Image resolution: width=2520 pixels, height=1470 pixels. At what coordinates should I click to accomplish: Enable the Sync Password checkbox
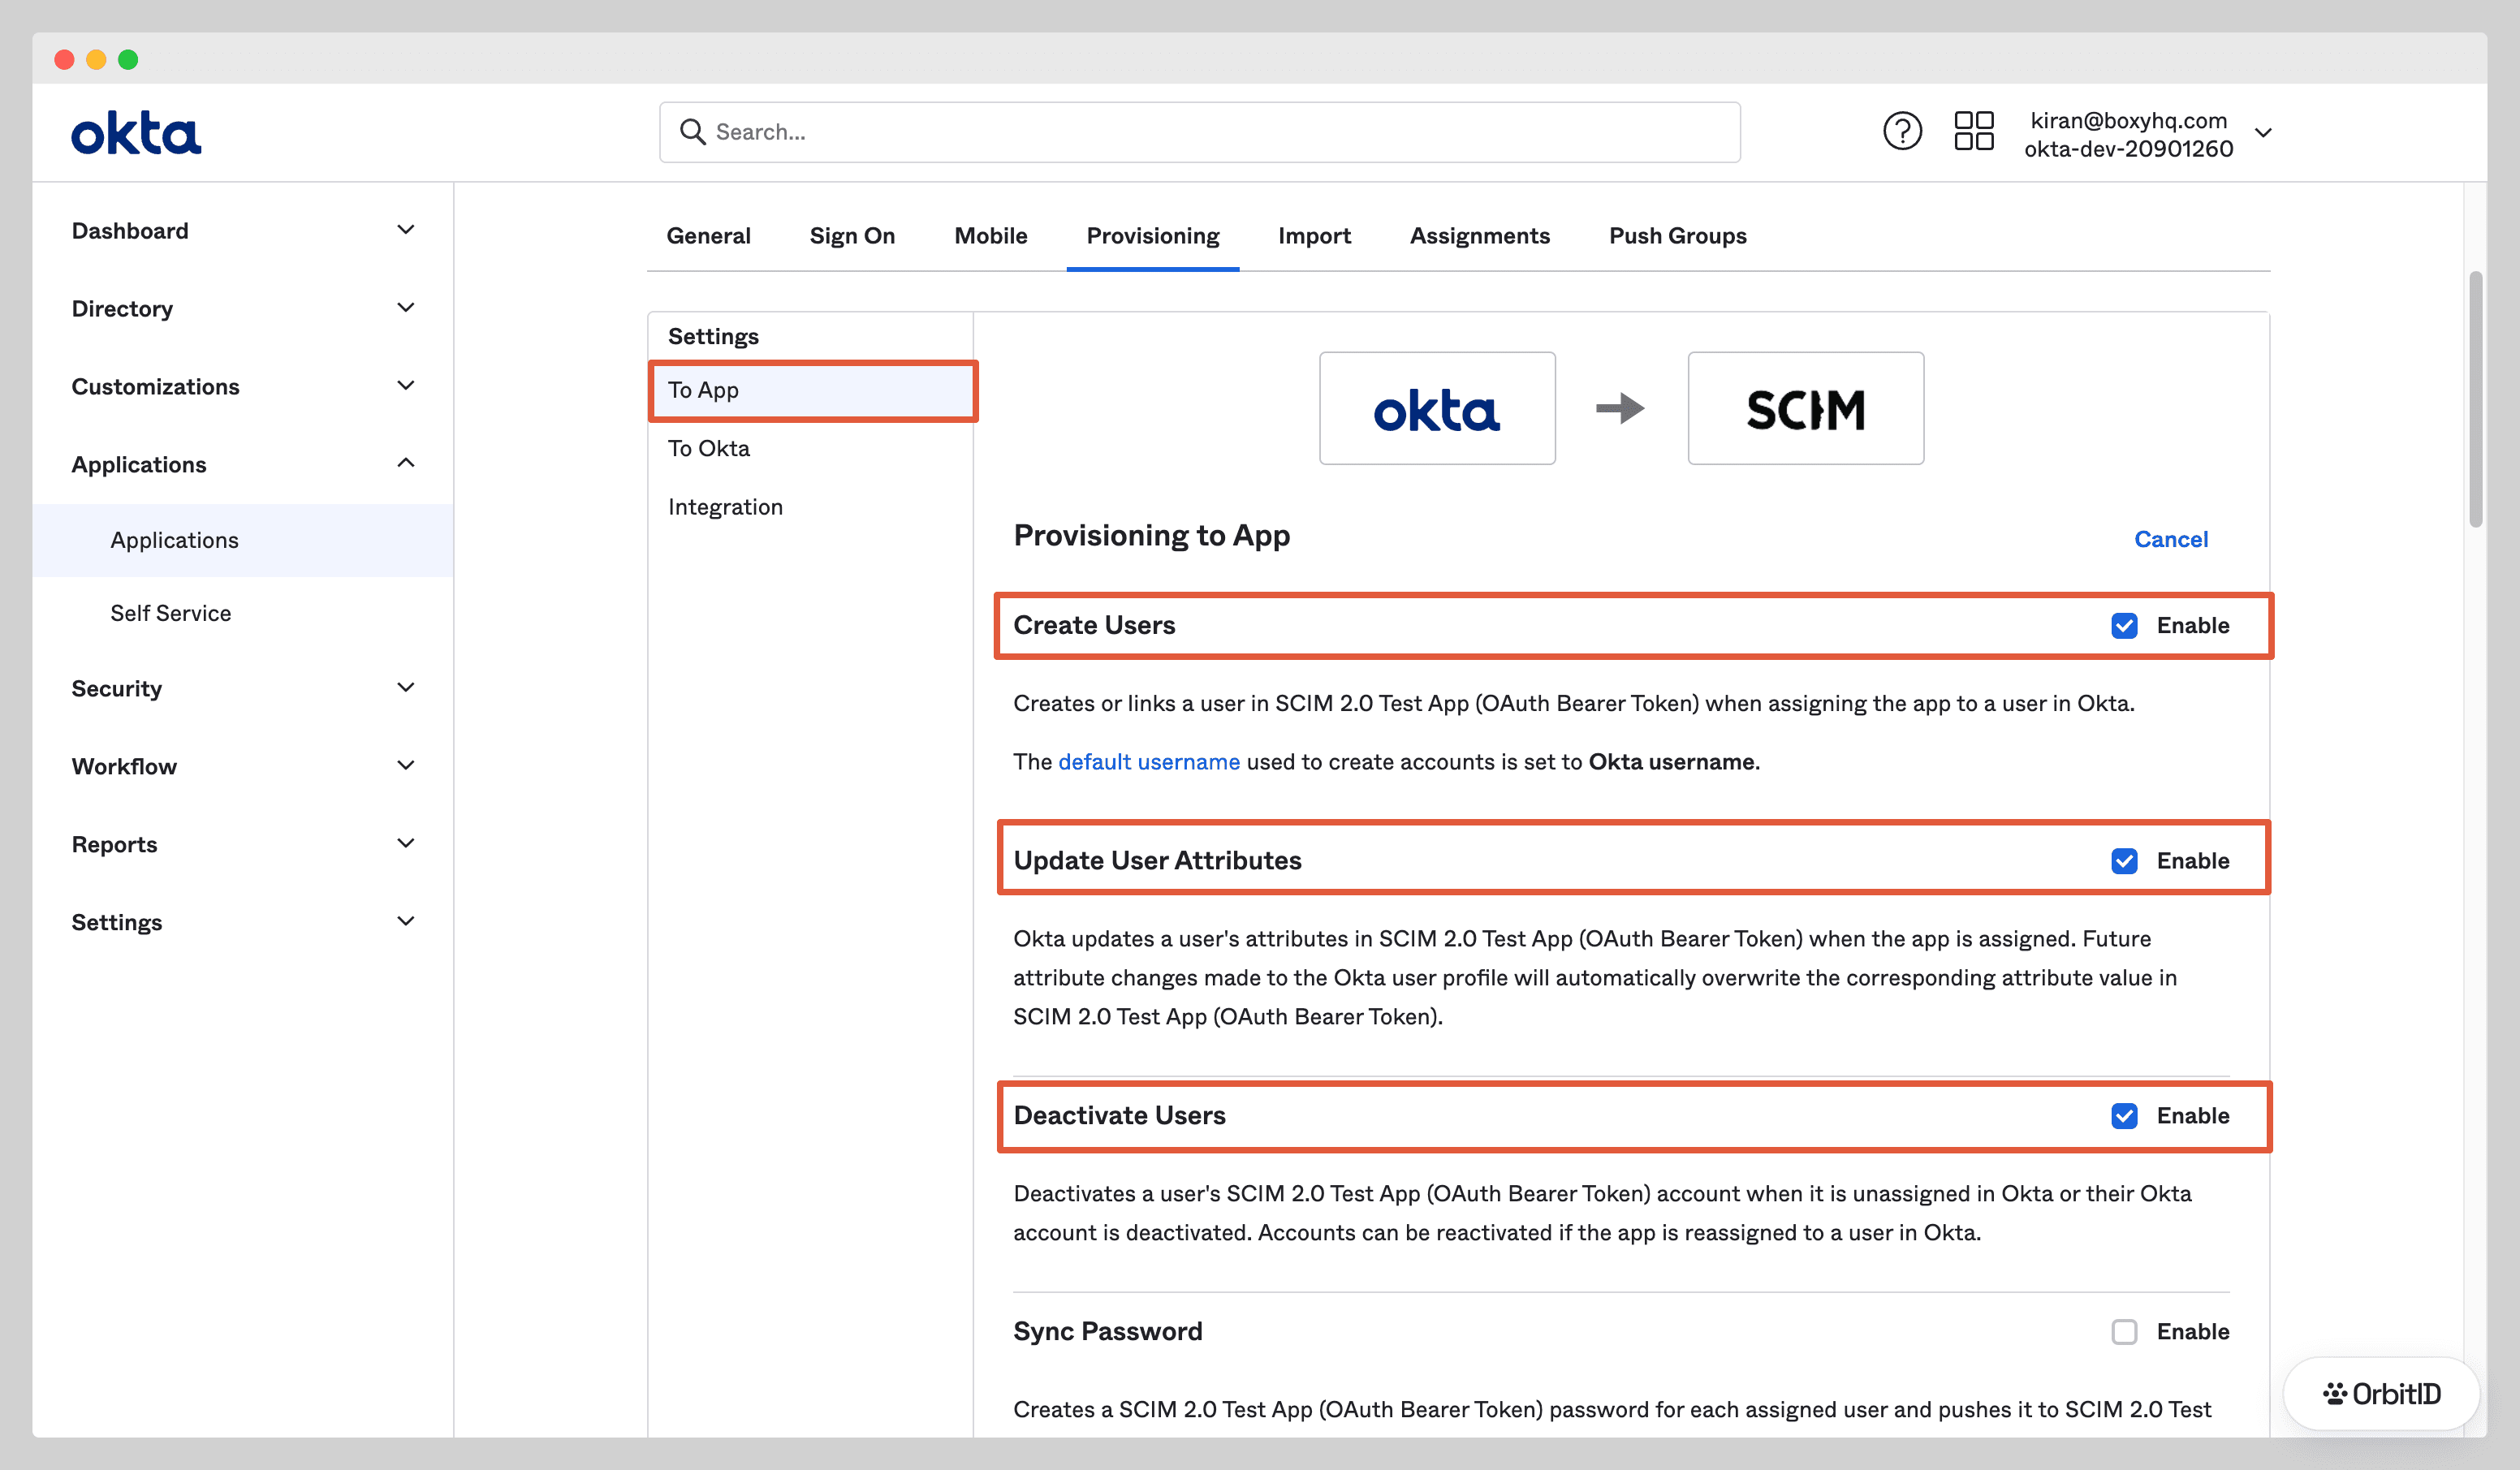click(2124, 1332)
